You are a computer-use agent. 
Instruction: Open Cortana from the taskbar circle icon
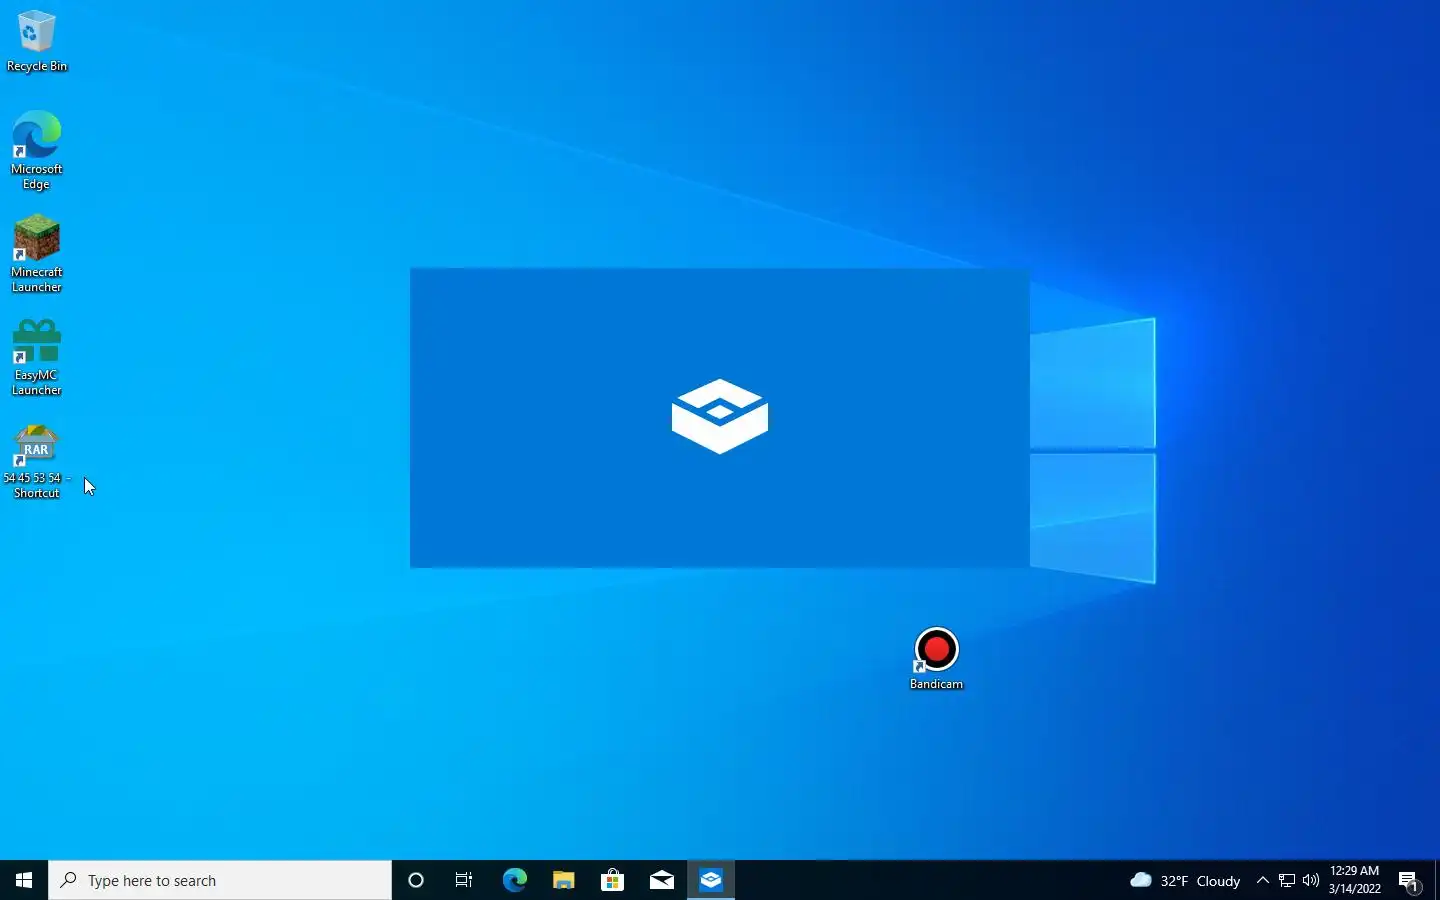pyautogui.click(x=416, y=880)
